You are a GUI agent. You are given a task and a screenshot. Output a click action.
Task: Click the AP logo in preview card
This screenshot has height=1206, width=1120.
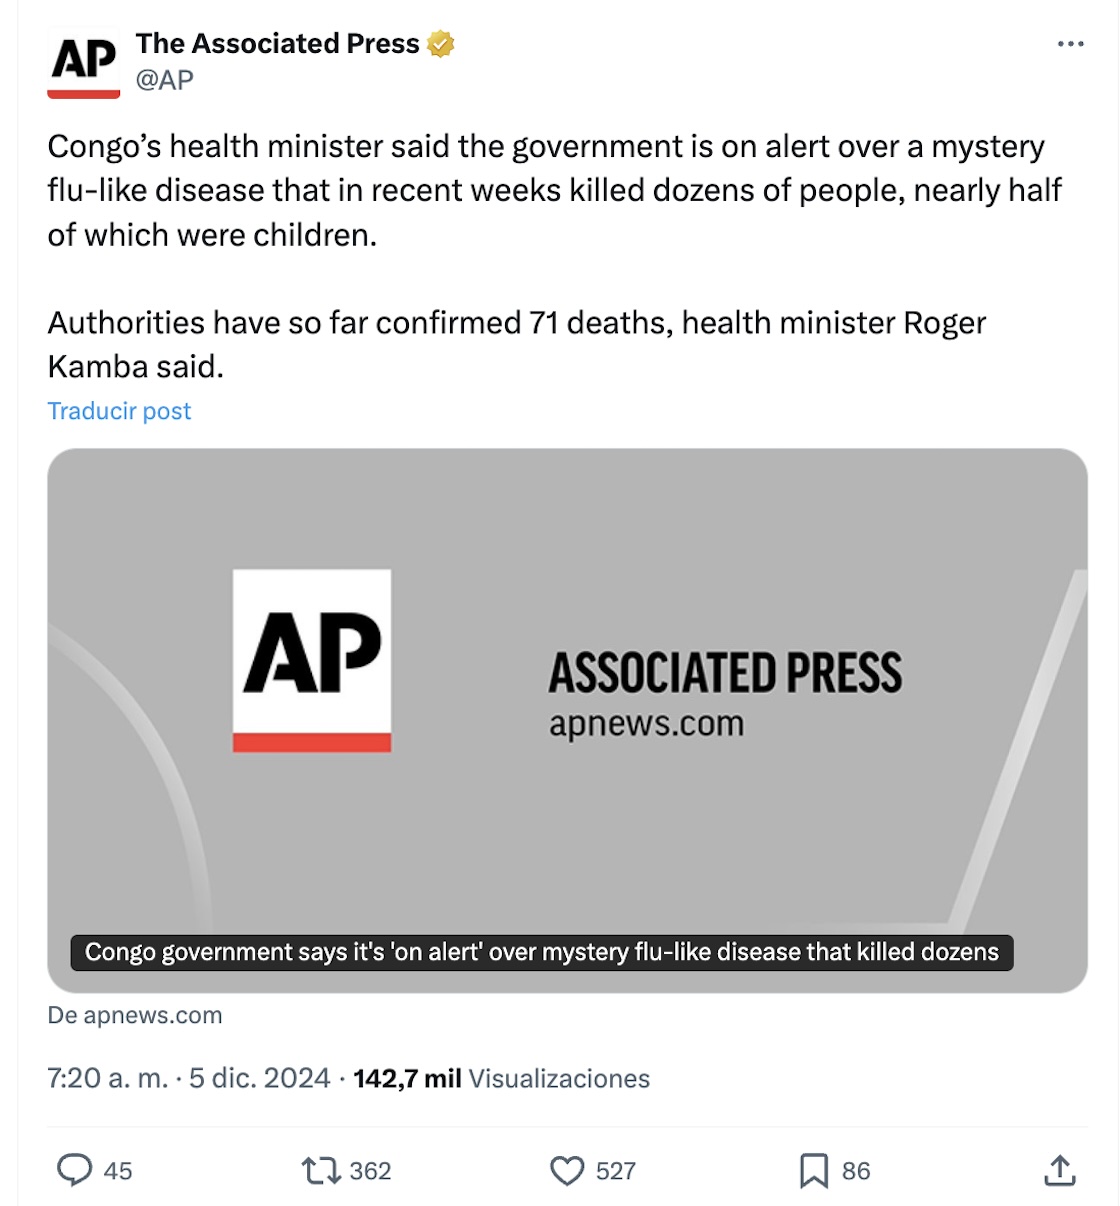pos(312,660)
